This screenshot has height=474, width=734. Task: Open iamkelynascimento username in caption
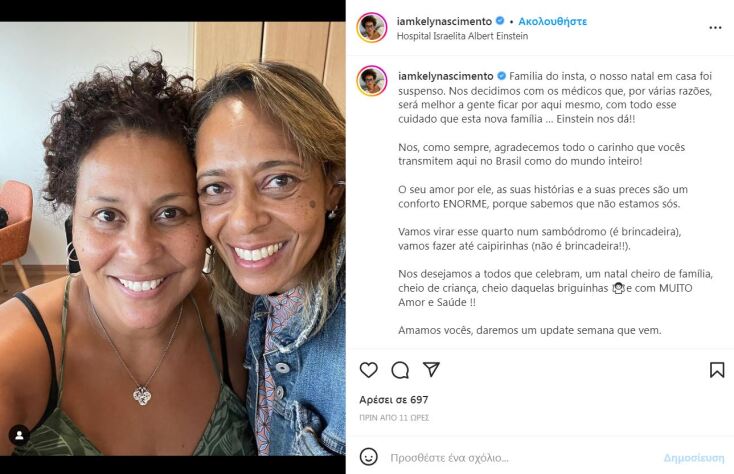coord(446,76)
